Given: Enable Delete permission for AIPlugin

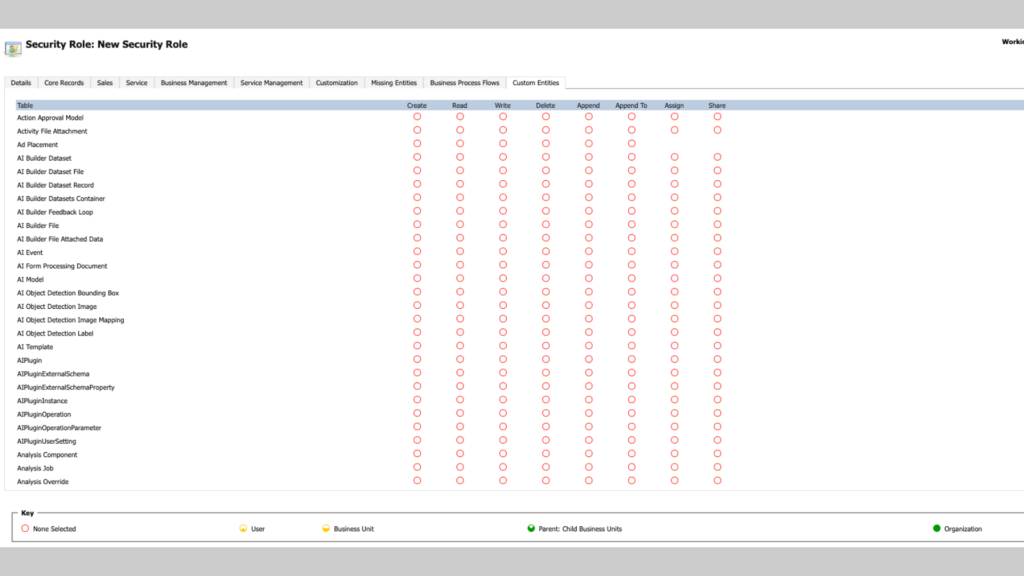Looking at the screenshot, I should (x=545, y=360).
